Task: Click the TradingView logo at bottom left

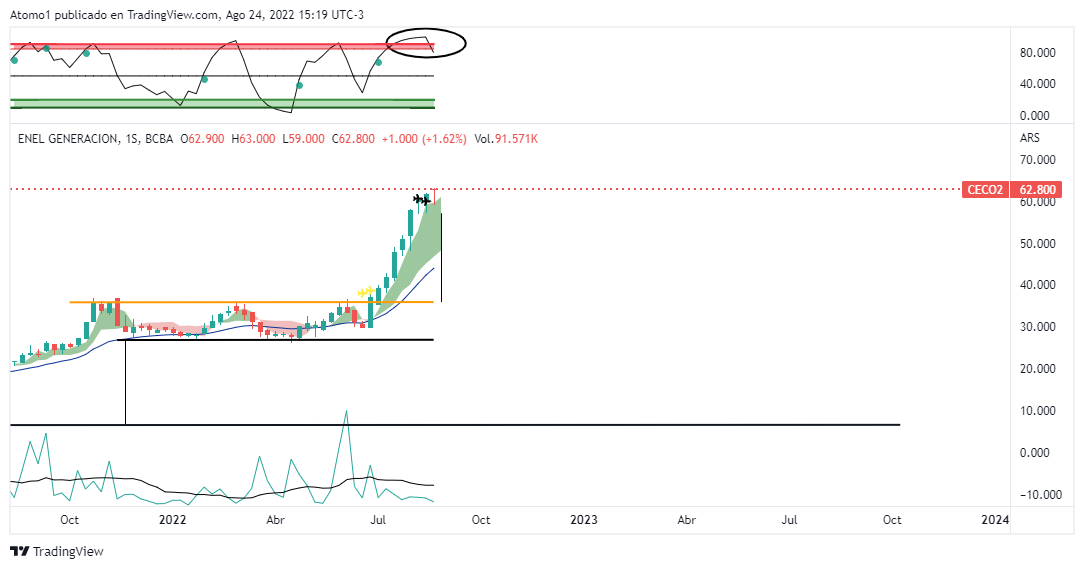Action: (57, 551)
